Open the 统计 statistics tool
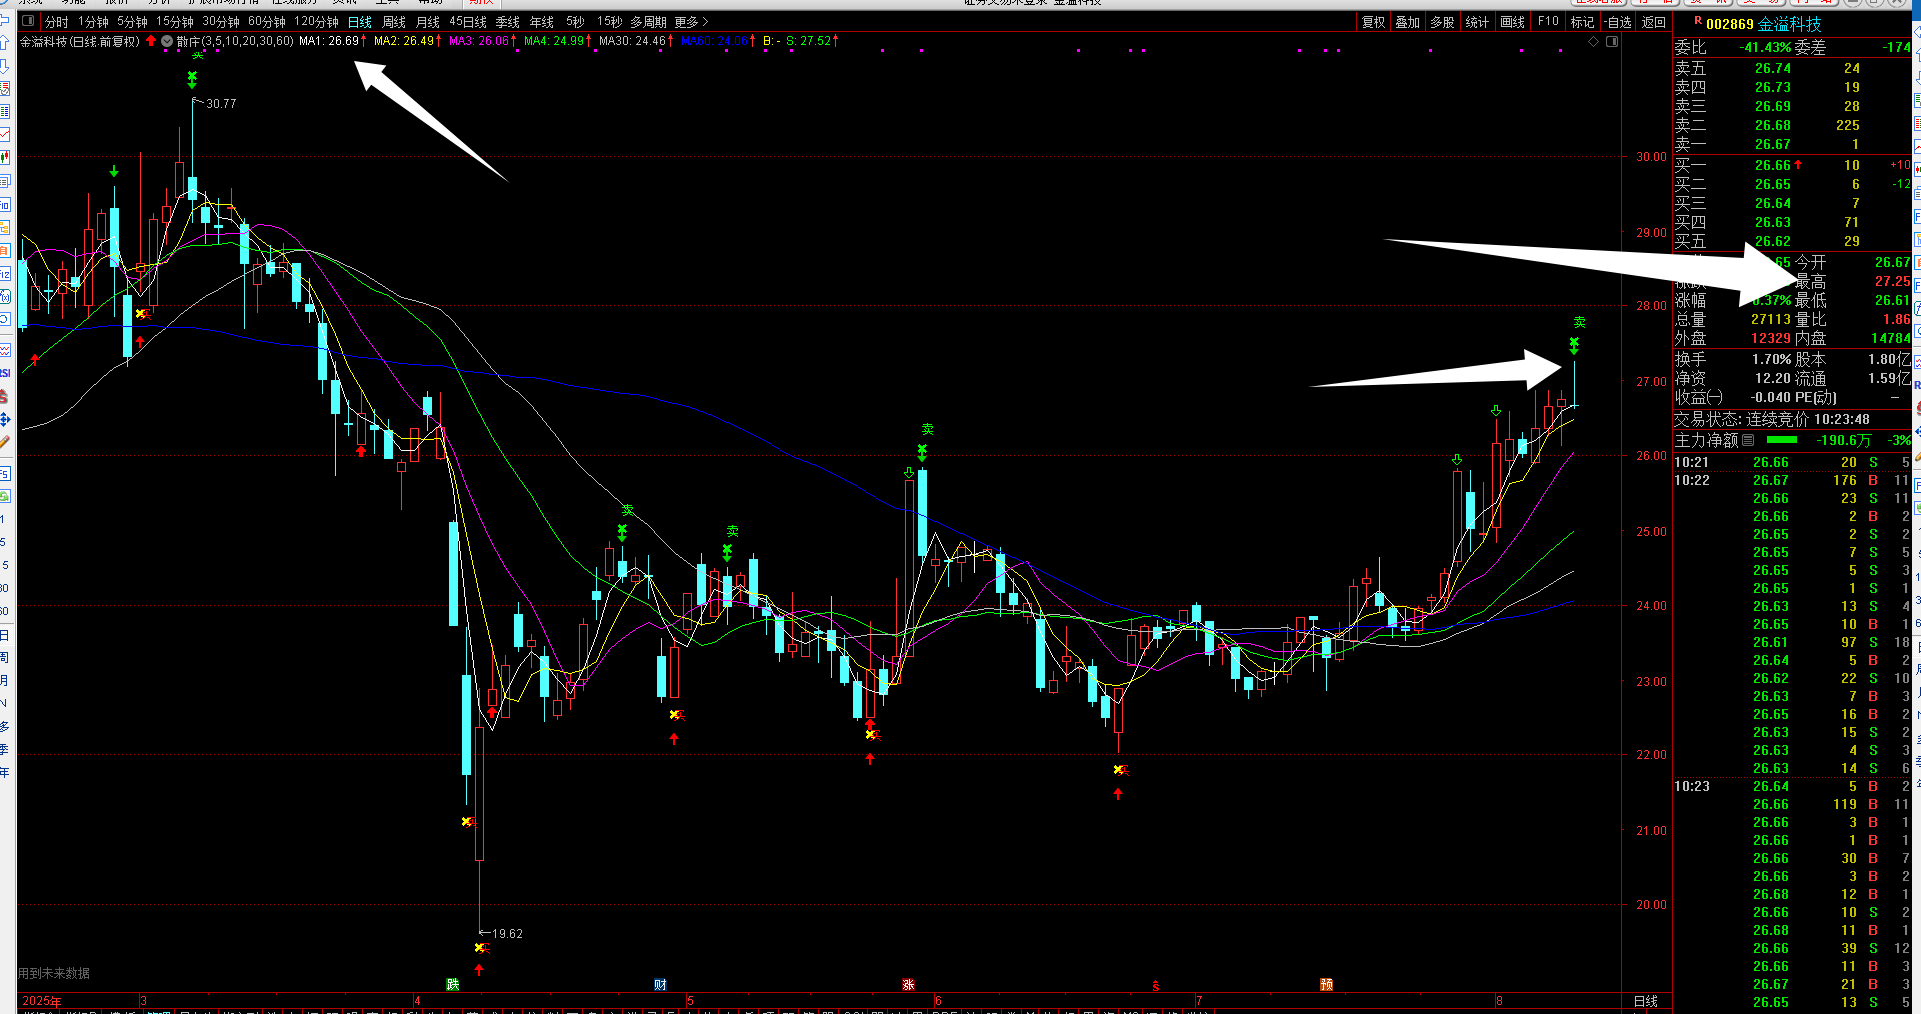Screen dimensions: 1921x1014 (1477, 22)
